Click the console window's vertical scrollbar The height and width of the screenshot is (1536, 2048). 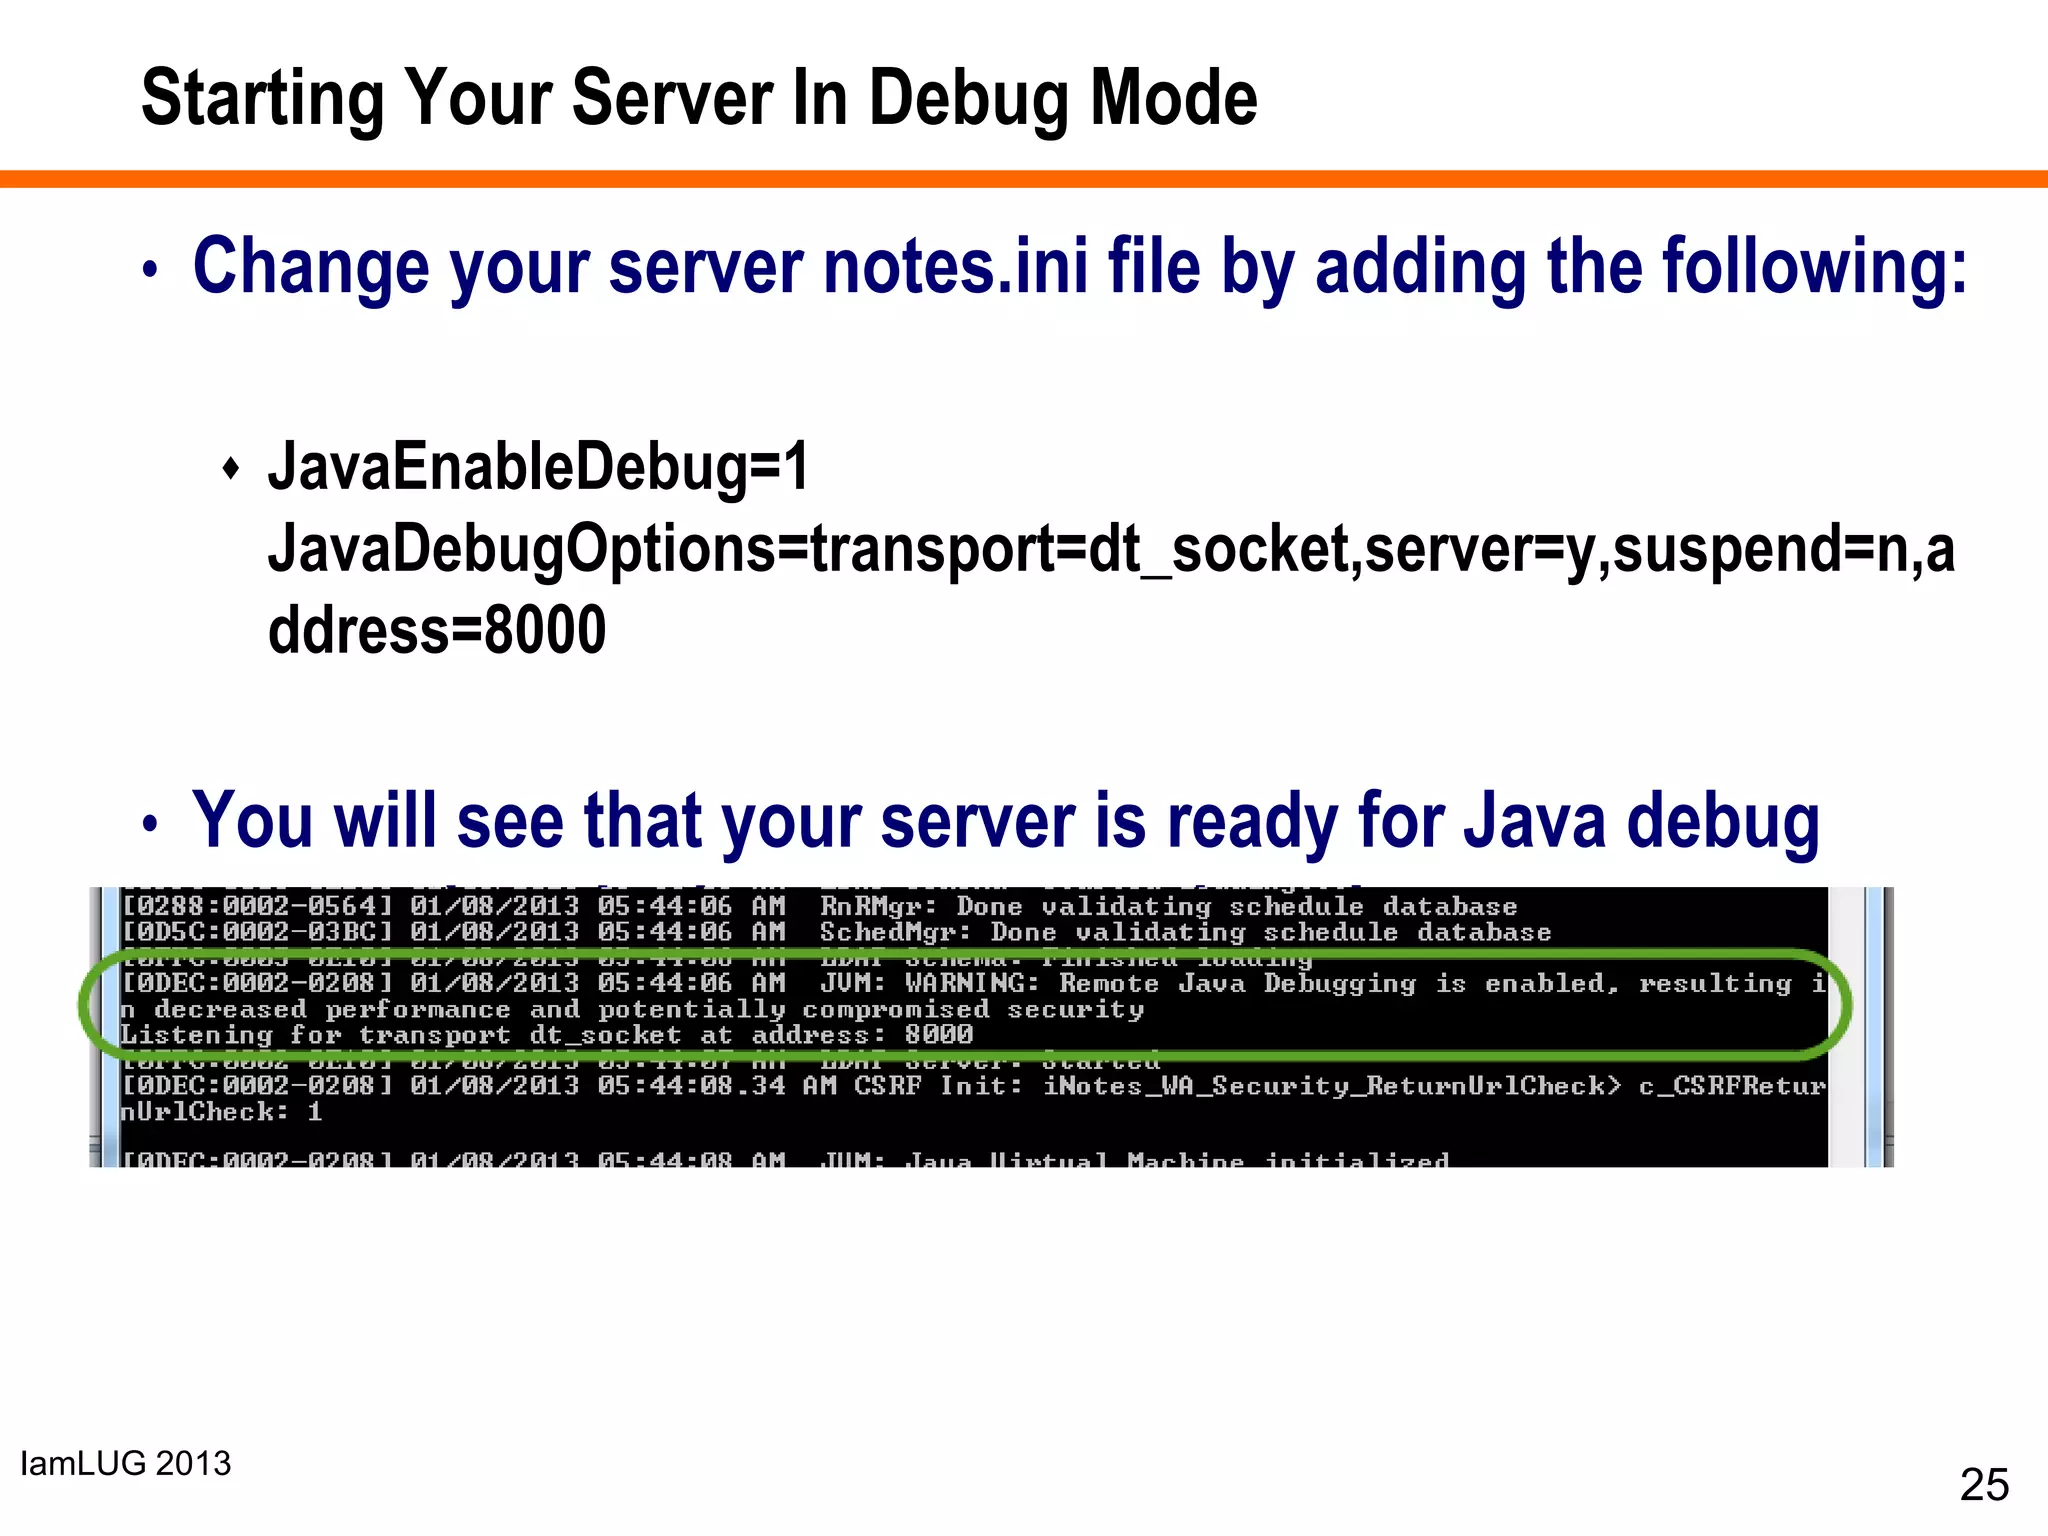point(1846,1026)
